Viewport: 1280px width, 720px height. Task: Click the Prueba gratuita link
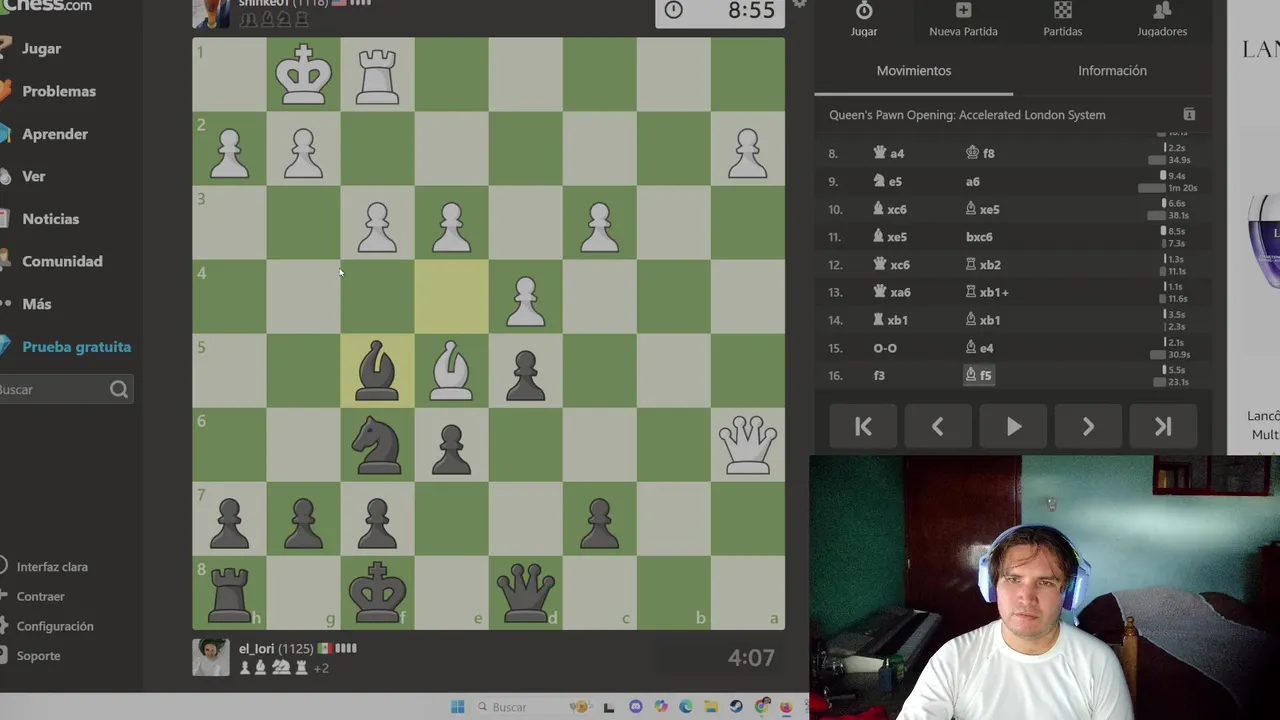[x=76, y=347]
